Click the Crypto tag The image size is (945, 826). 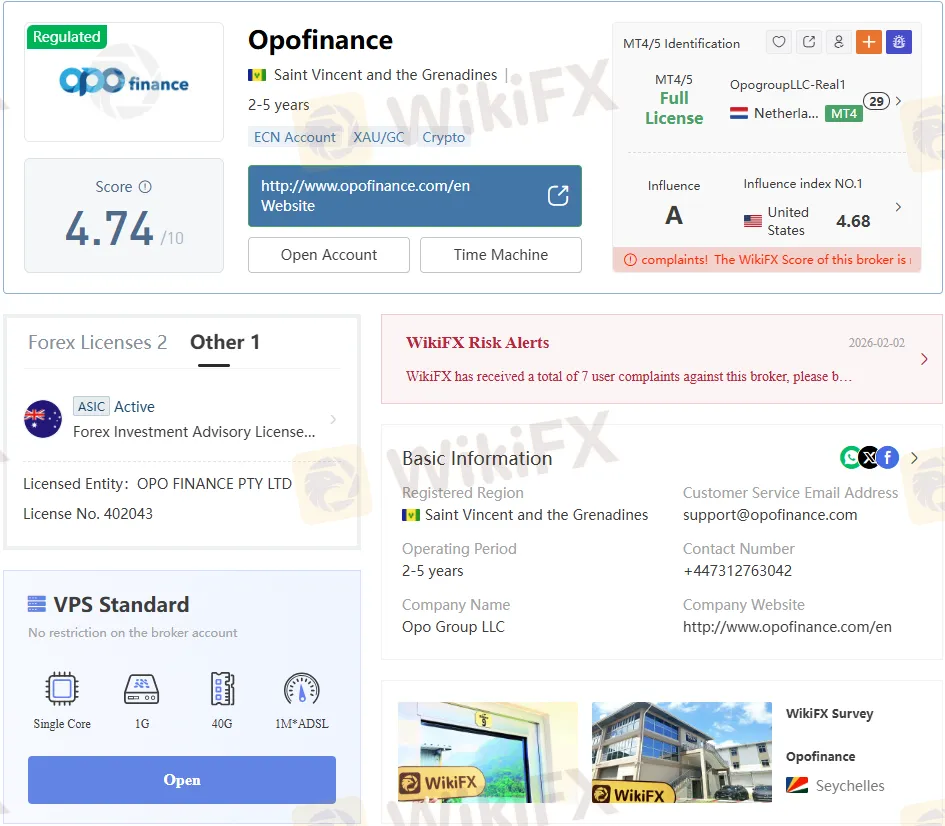pos(443,137)
